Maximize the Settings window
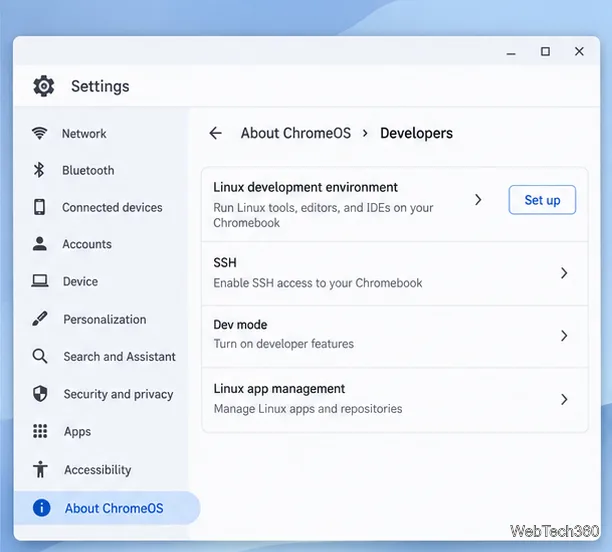The image size is (612, 552). click(545, 51)
